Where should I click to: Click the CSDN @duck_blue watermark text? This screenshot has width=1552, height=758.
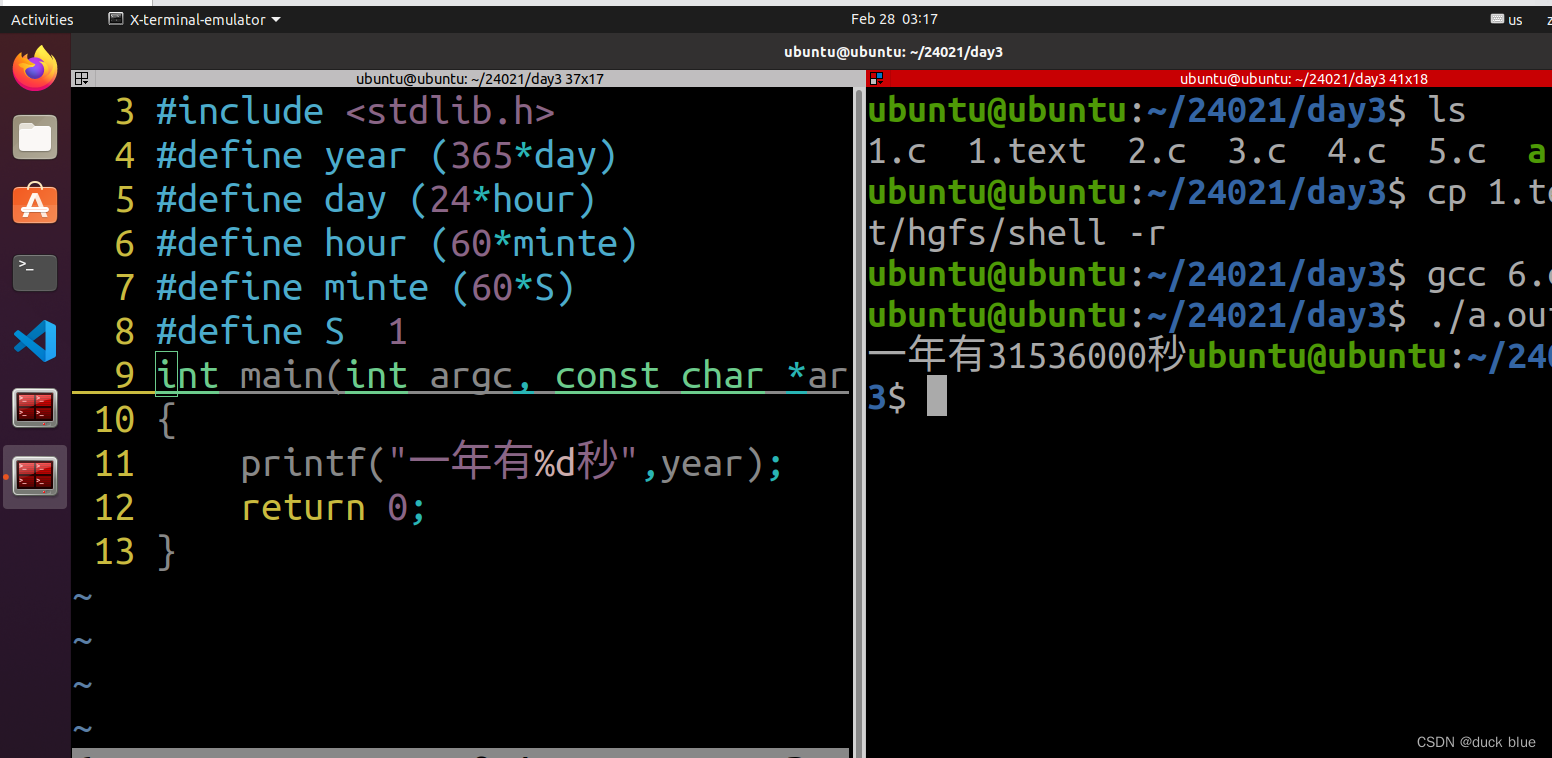[x=1476, y=742]
